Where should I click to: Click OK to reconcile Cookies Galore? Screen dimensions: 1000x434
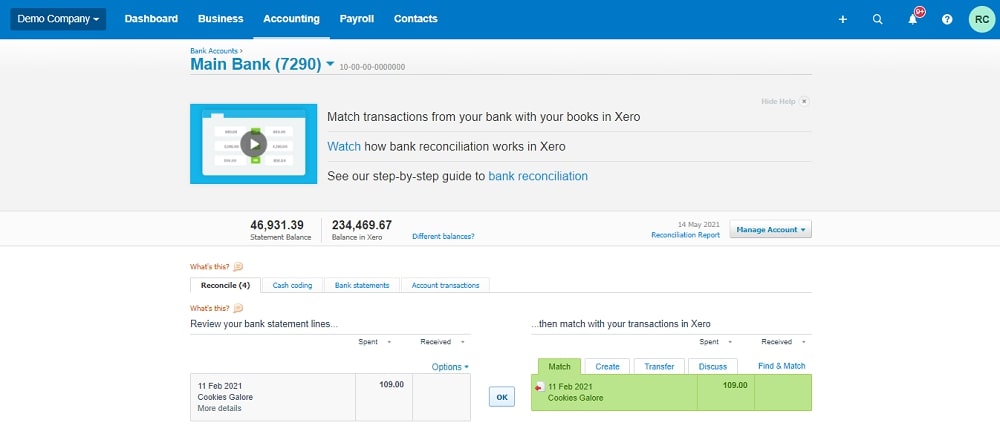tap(502, 397)
